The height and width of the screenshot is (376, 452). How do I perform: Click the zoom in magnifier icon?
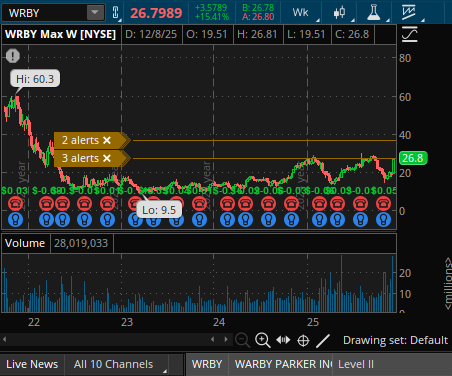(262, 340)
